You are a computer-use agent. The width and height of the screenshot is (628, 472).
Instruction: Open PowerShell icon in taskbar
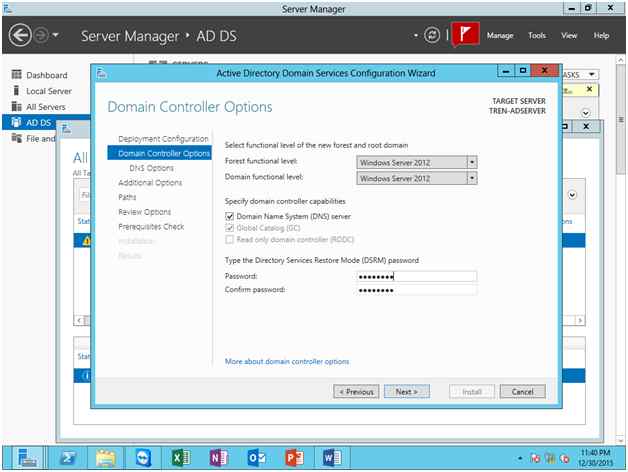[68, 458]
